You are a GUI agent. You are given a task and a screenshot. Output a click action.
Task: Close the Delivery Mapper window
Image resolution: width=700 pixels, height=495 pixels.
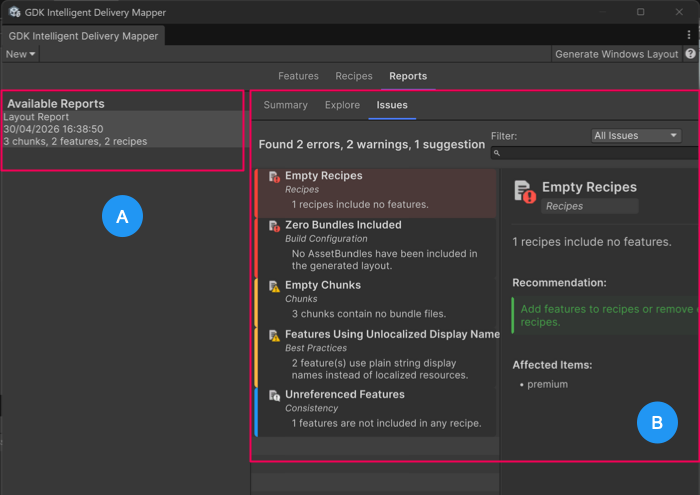679,12
